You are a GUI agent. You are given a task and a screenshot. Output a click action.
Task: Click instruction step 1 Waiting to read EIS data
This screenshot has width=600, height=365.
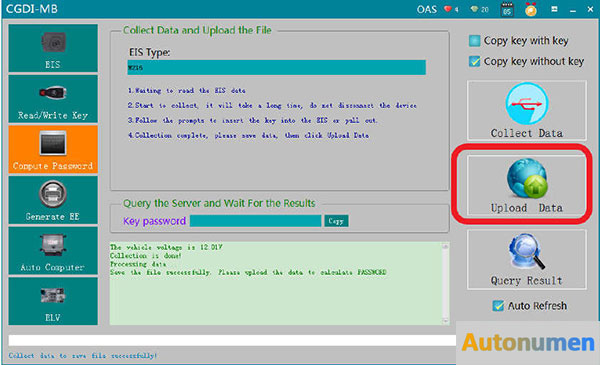tap(186, 91)
